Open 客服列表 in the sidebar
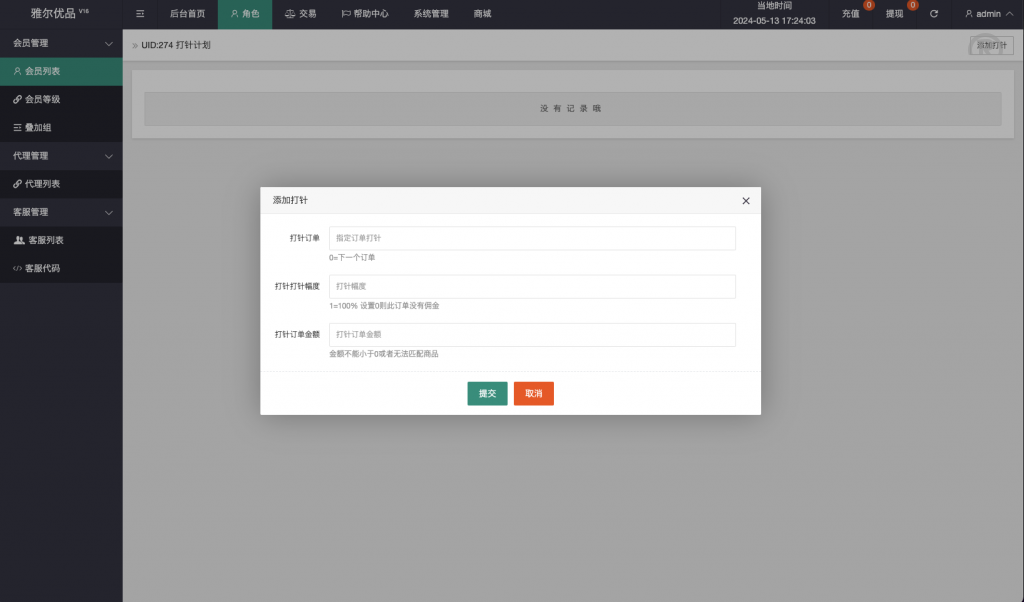The width and height of the screenshot is (1024, 602). click(45, 240)
